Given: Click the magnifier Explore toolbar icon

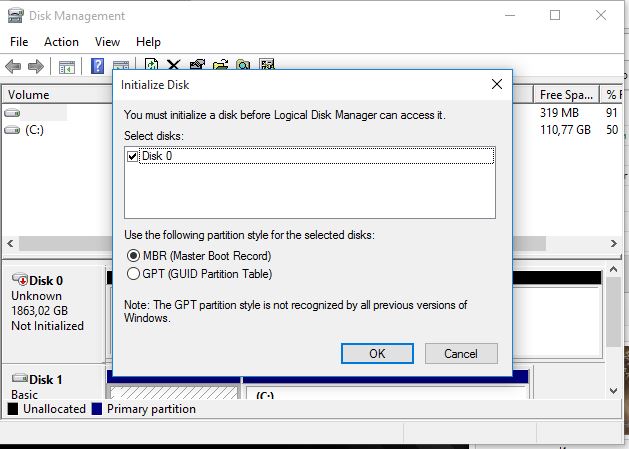Looking at the screenshot, I should tap(243, 67).
